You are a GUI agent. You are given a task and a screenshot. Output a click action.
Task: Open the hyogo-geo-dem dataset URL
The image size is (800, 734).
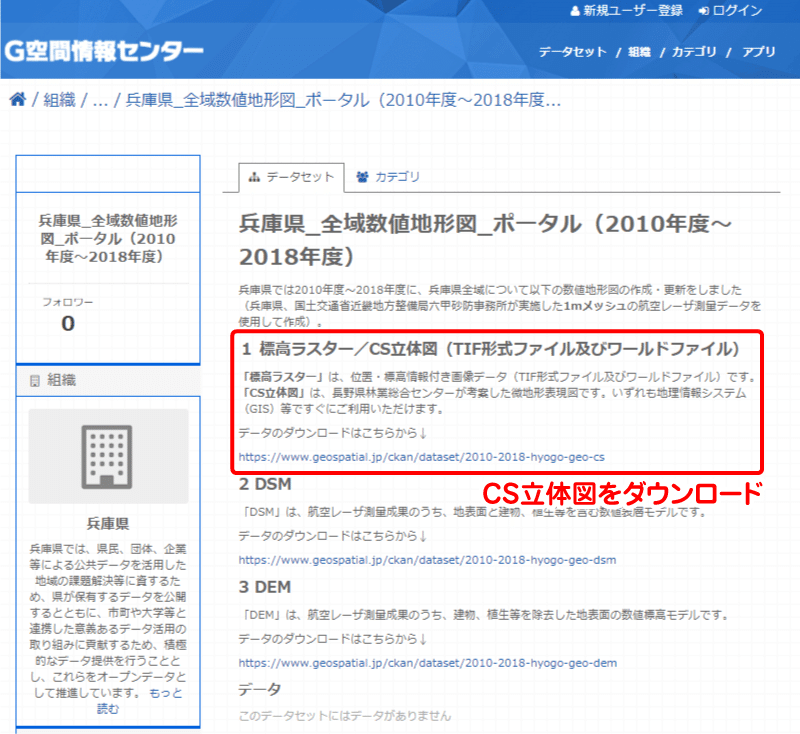(x=428, y=663)
